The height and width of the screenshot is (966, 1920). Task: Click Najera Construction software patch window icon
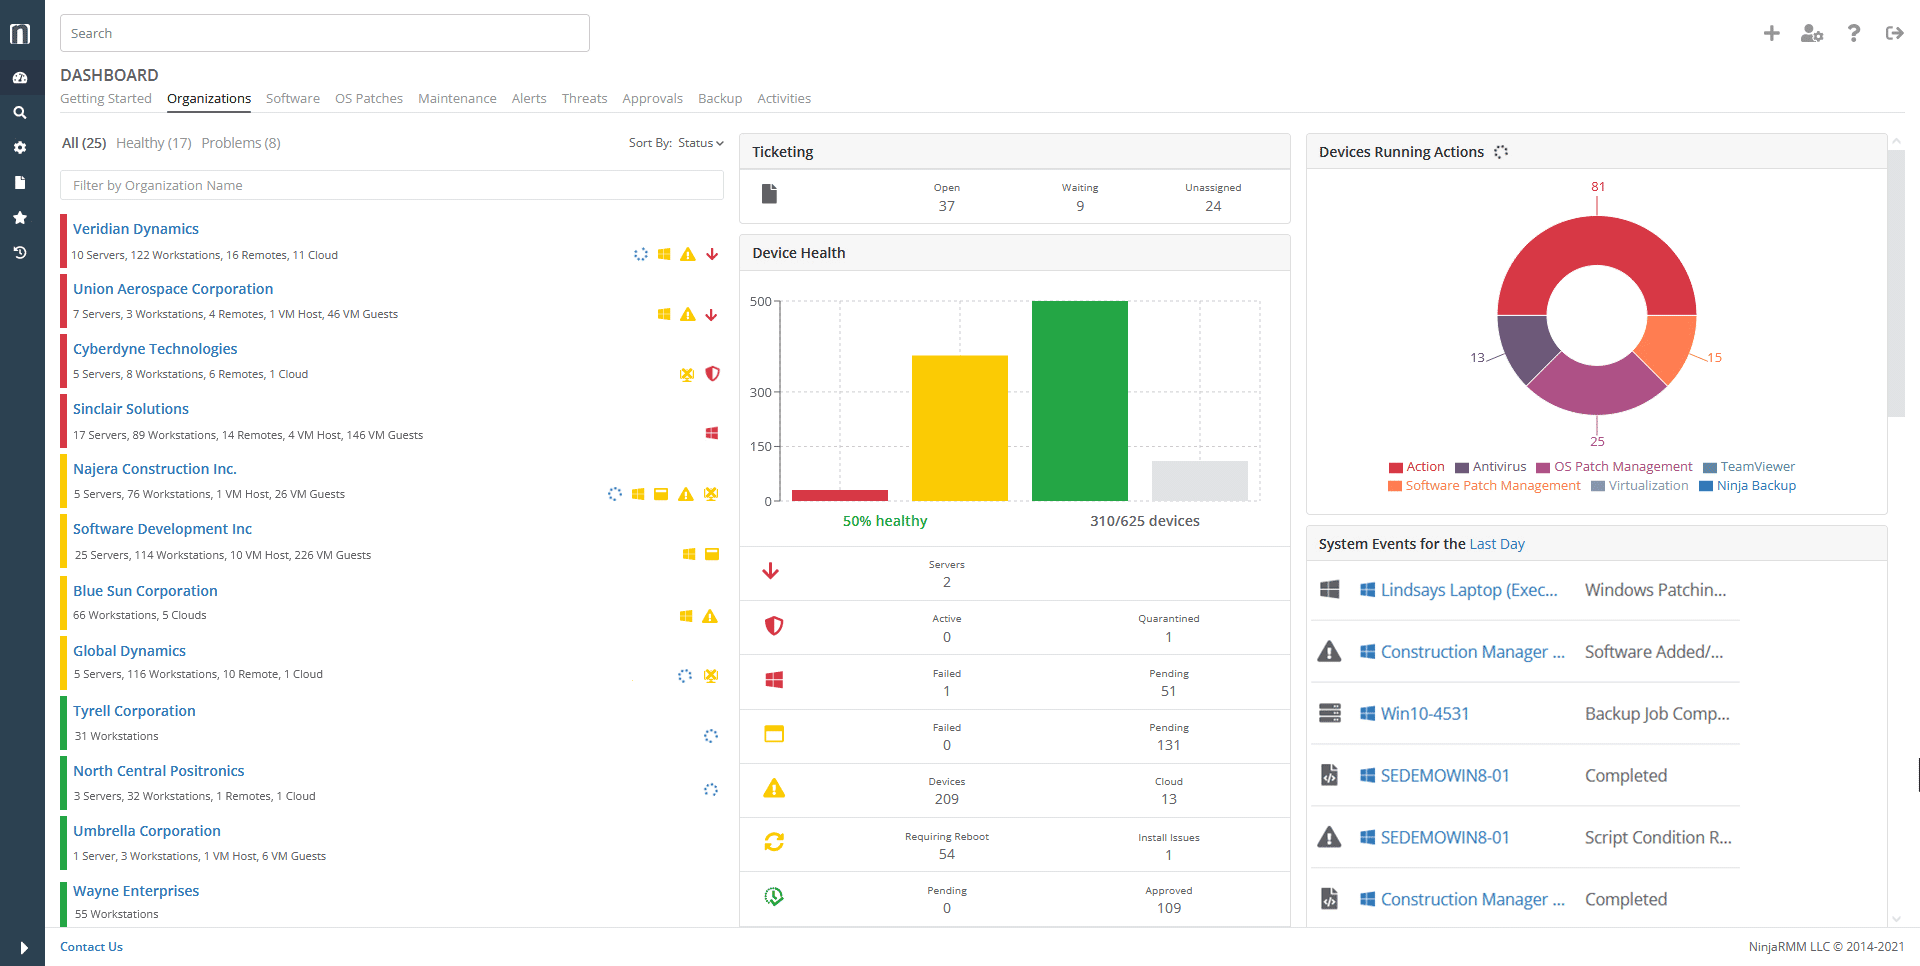pyautogui.click(x=661, y=494)
